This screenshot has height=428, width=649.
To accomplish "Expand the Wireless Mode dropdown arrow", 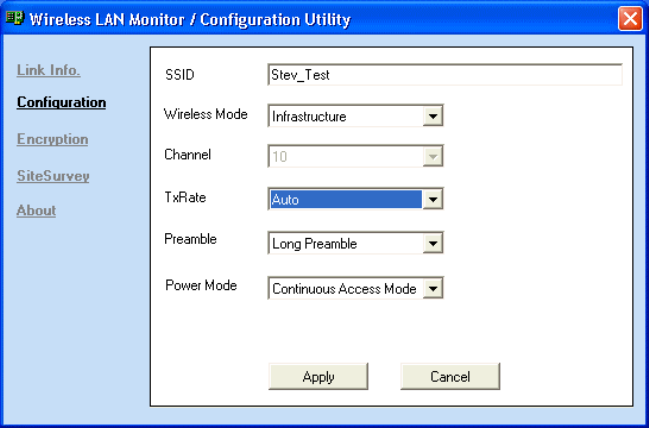I will (x=433, y=116).
